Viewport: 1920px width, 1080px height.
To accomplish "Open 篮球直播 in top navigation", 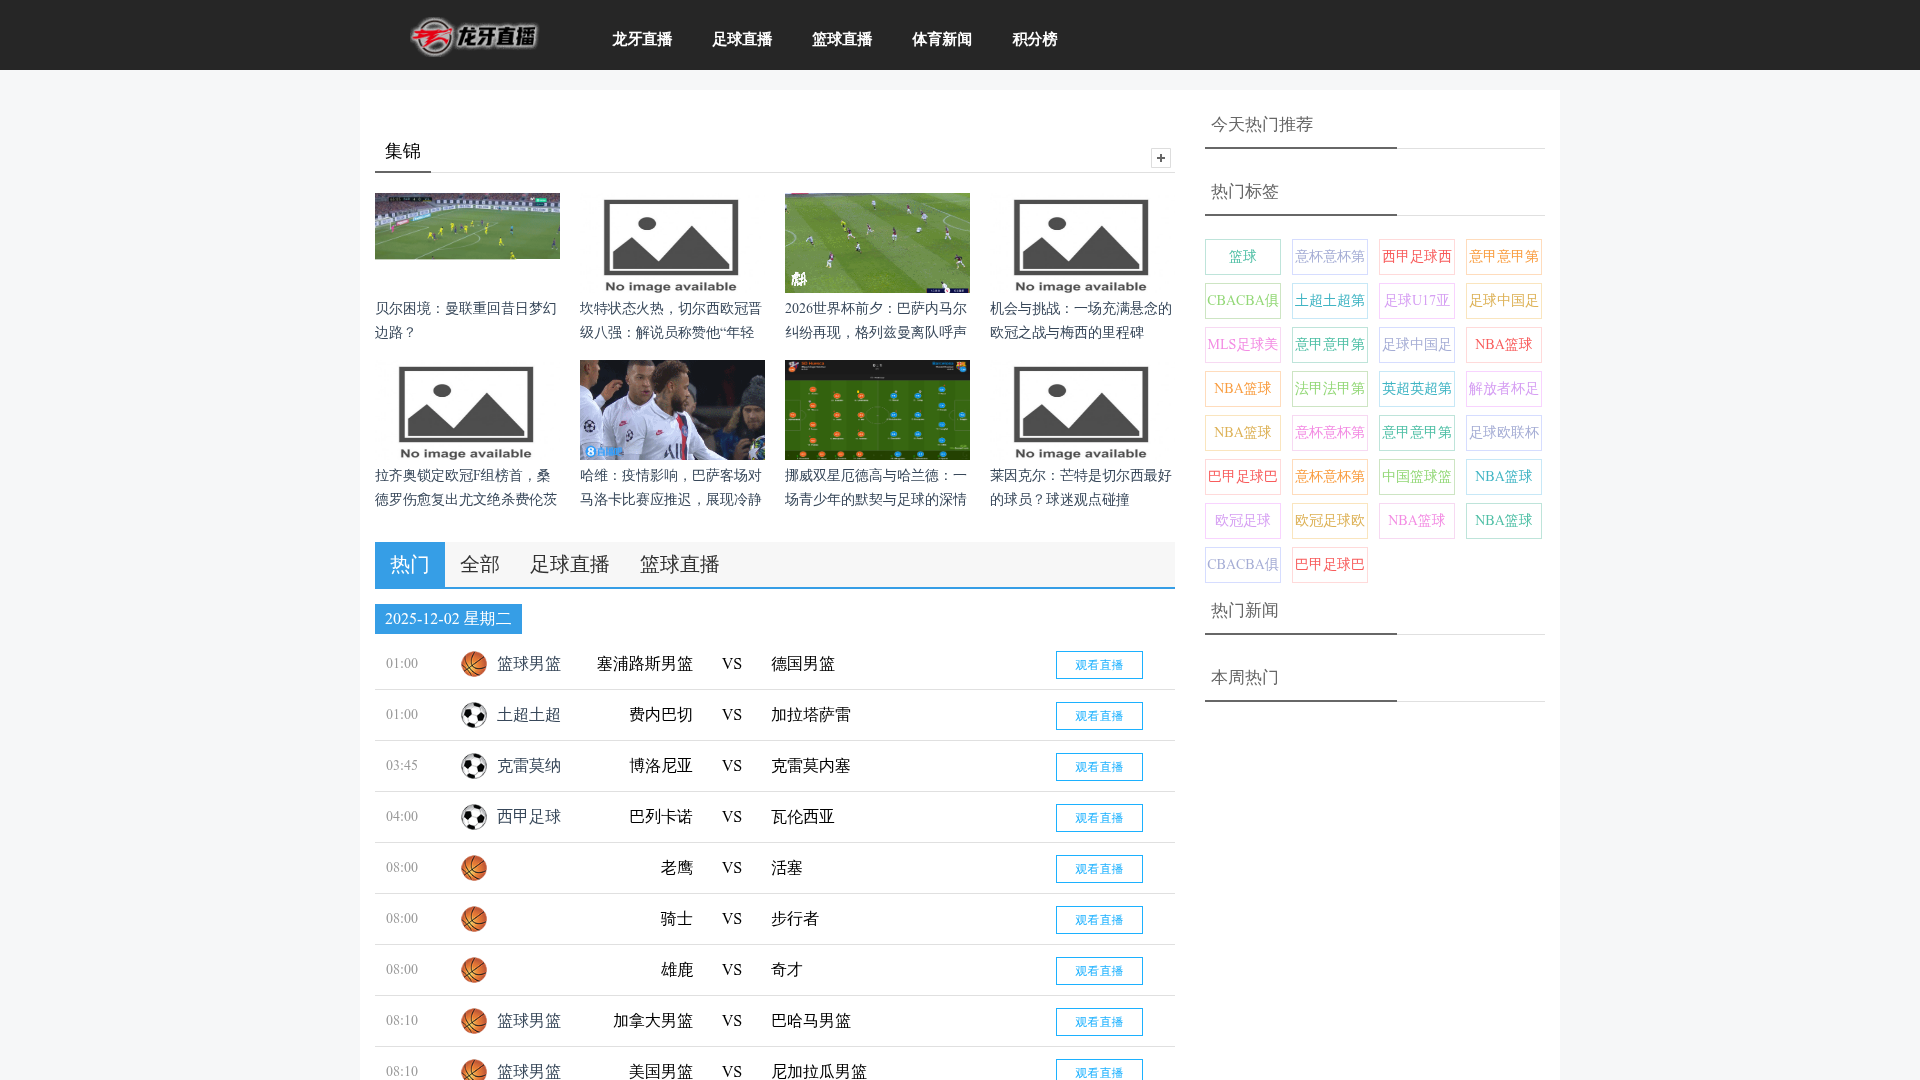I will click(841, 39).
